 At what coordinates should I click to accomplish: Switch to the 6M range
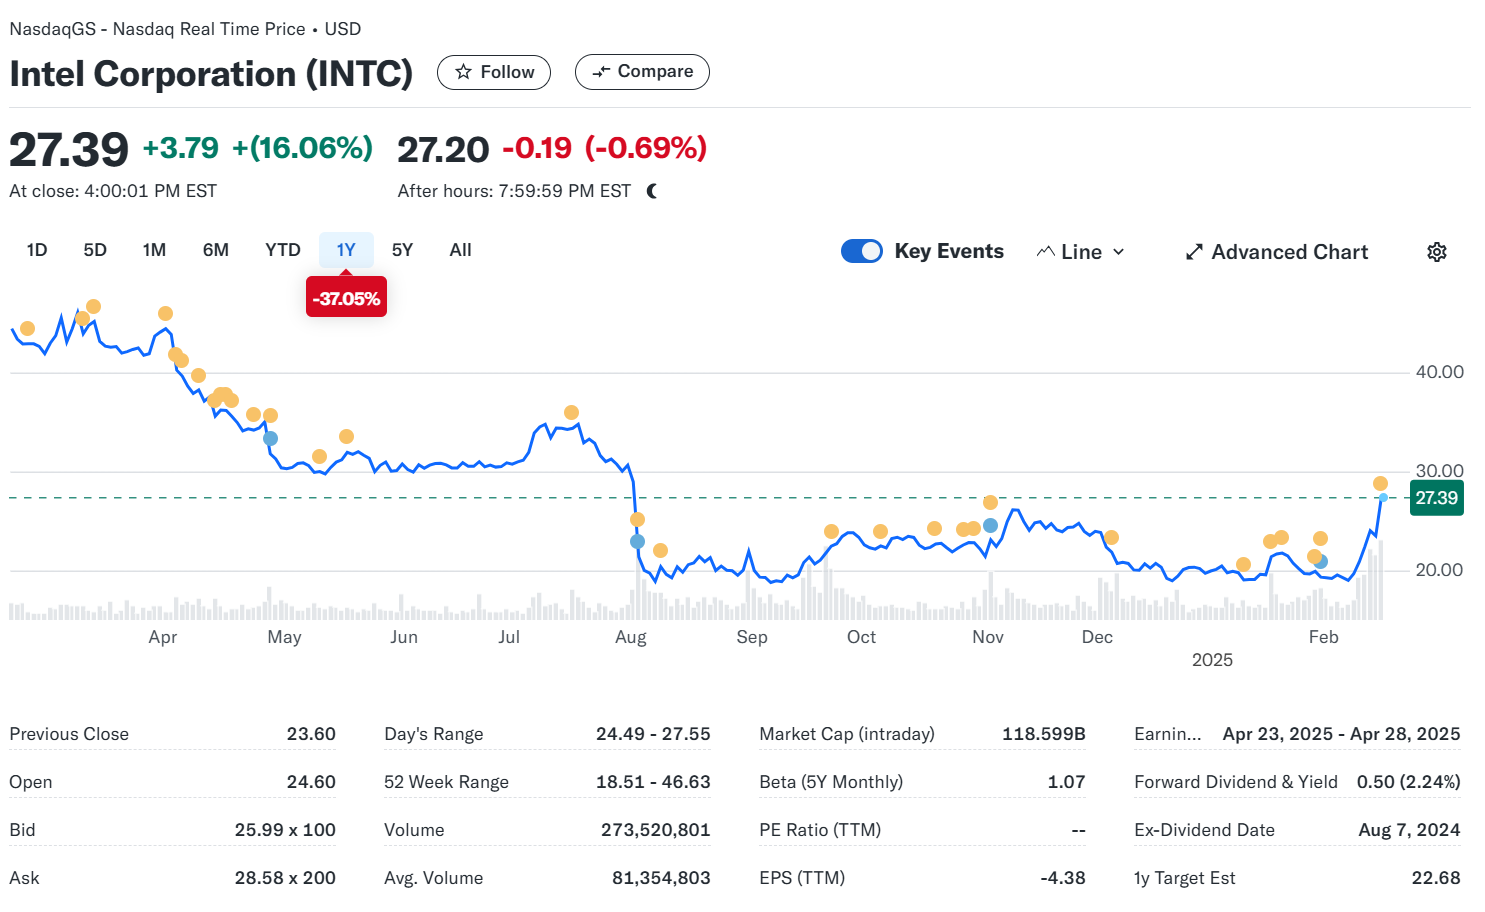(216, 250)
